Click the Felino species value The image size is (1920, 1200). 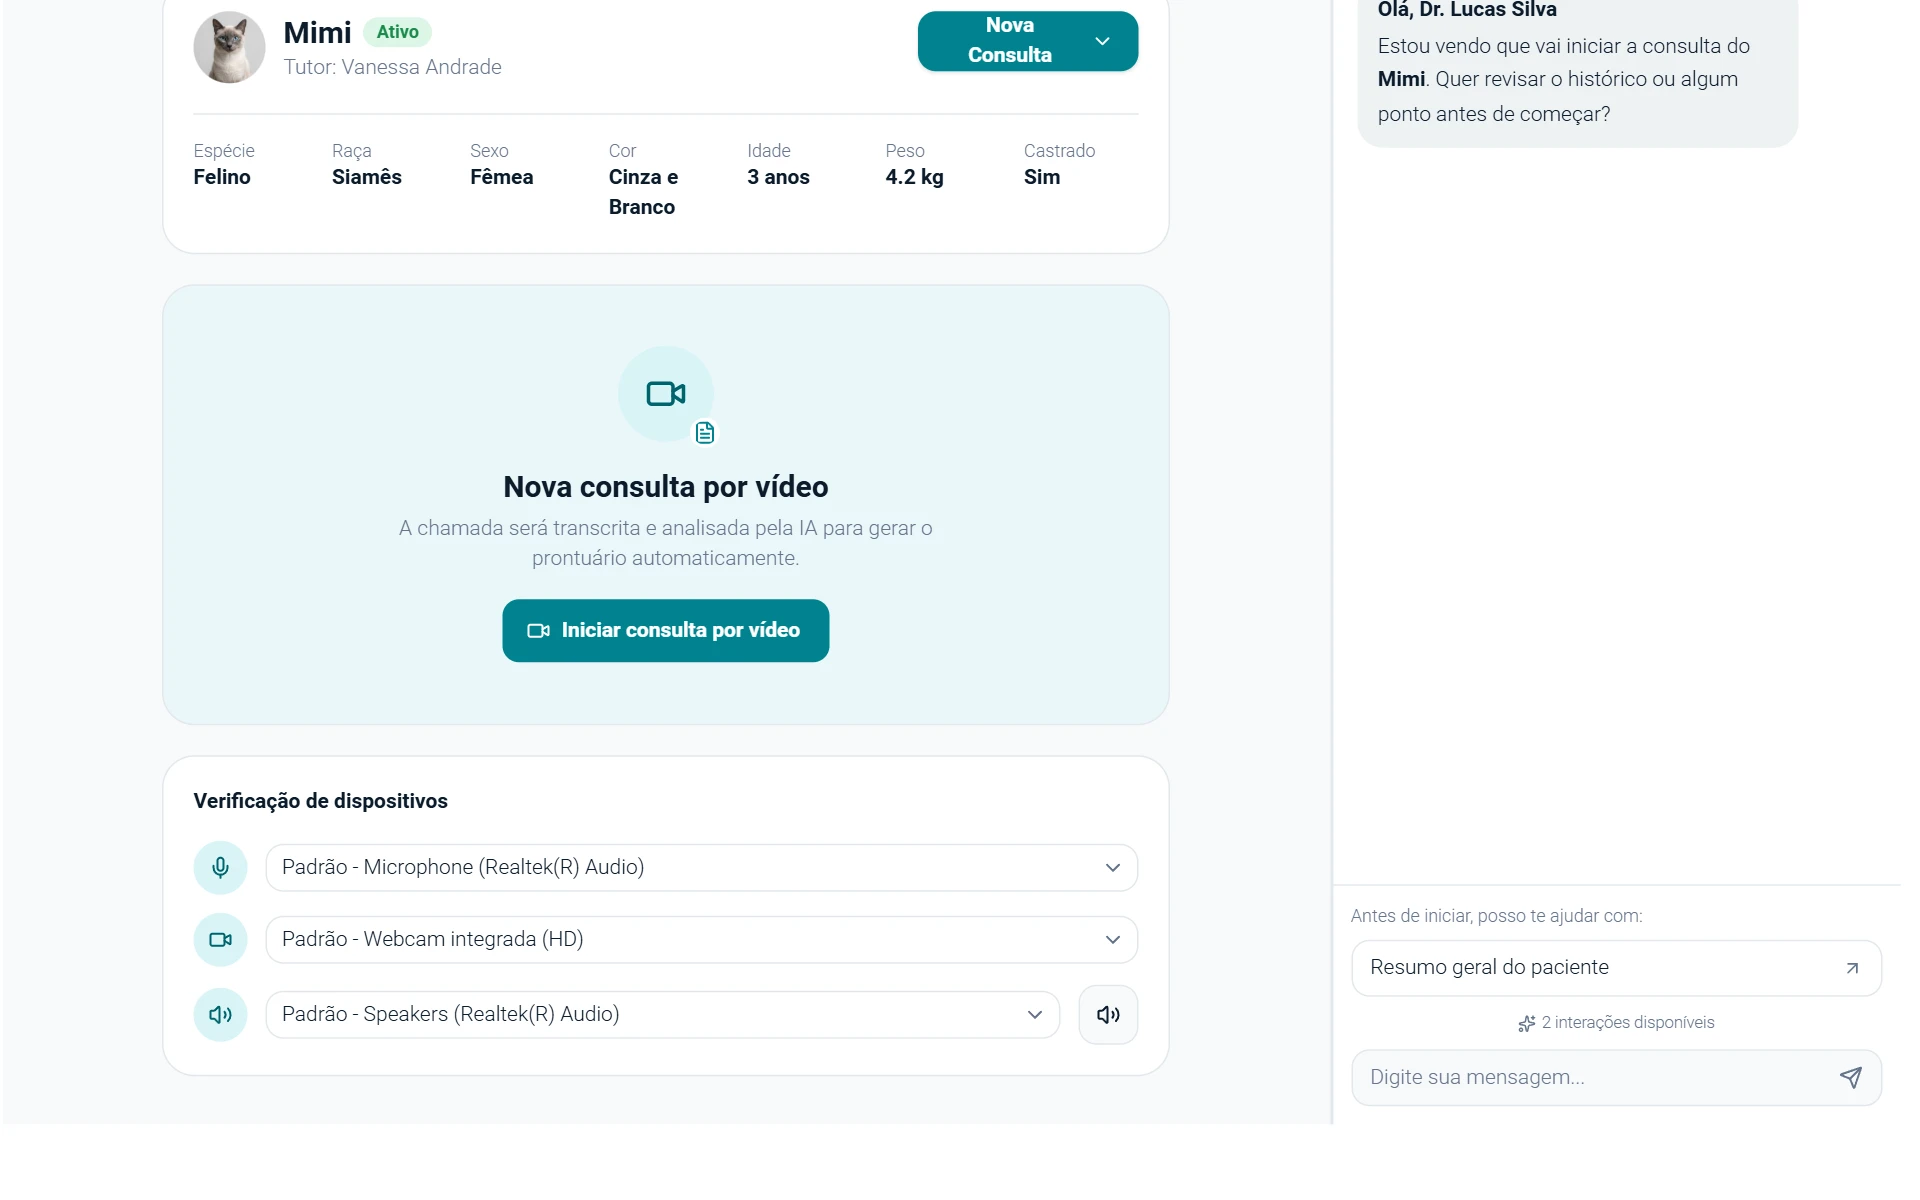coord(222,177)
